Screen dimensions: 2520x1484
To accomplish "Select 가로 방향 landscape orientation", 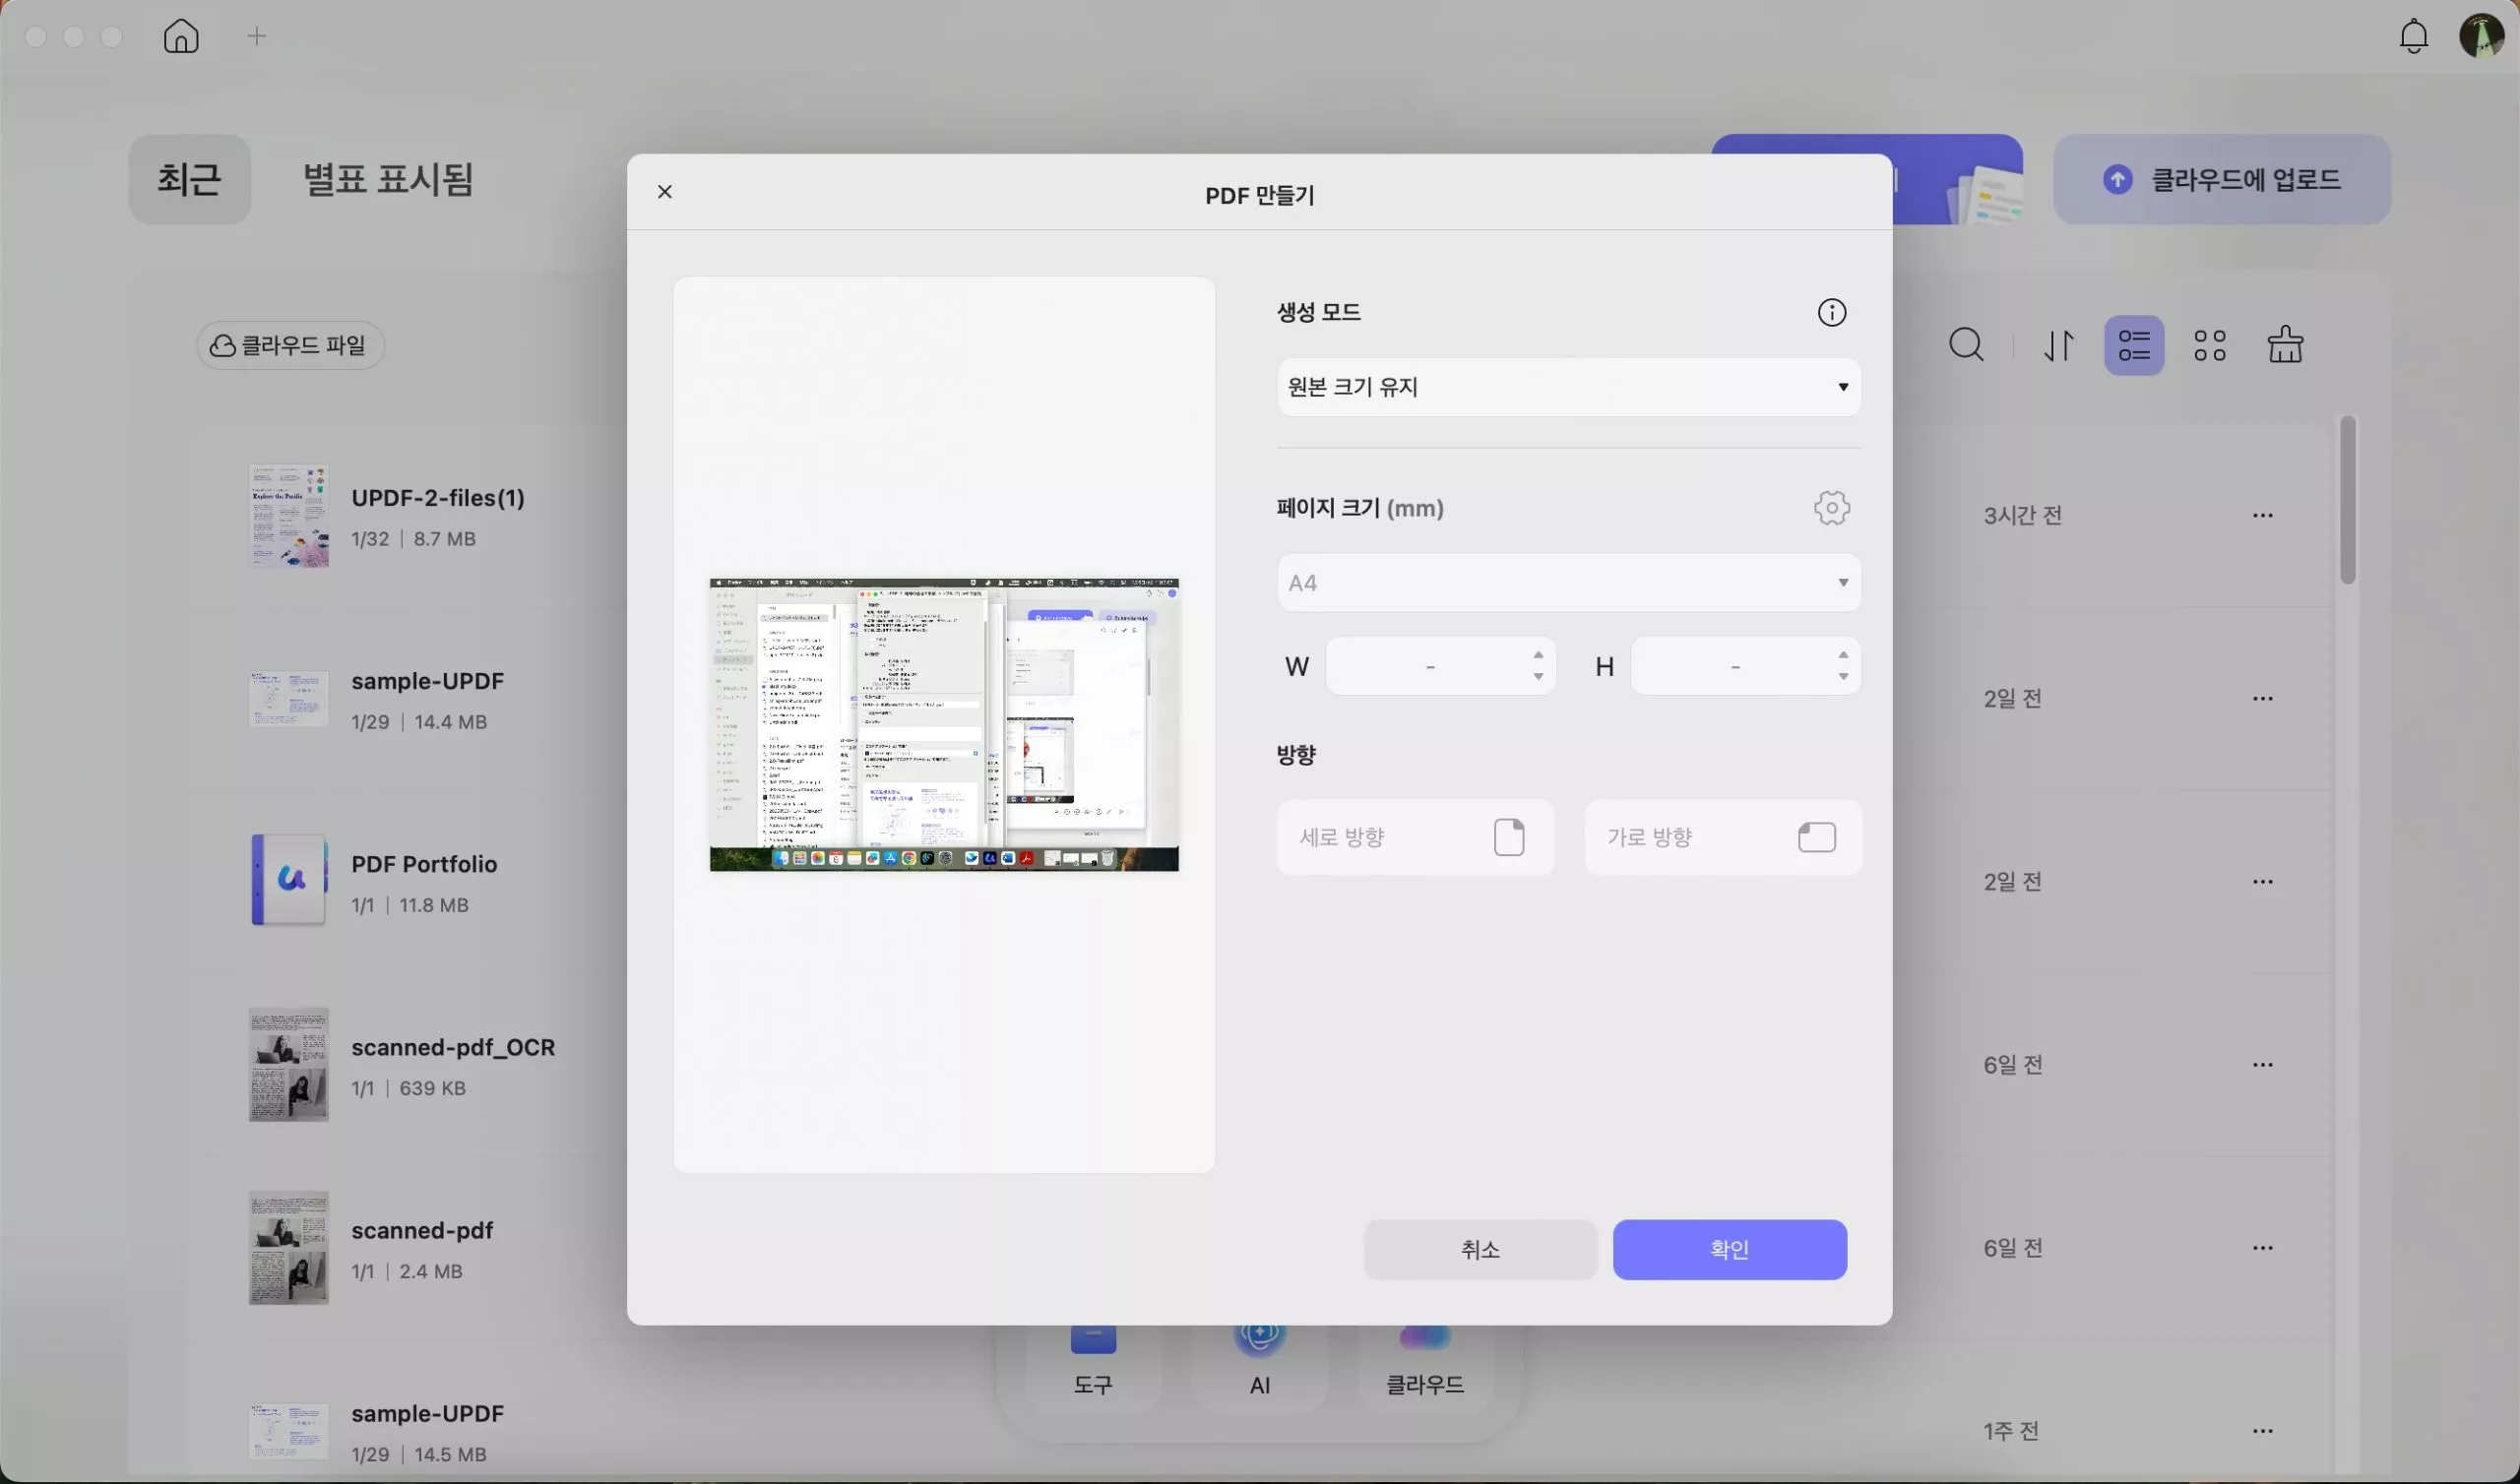I will (x=1721, y=837).
